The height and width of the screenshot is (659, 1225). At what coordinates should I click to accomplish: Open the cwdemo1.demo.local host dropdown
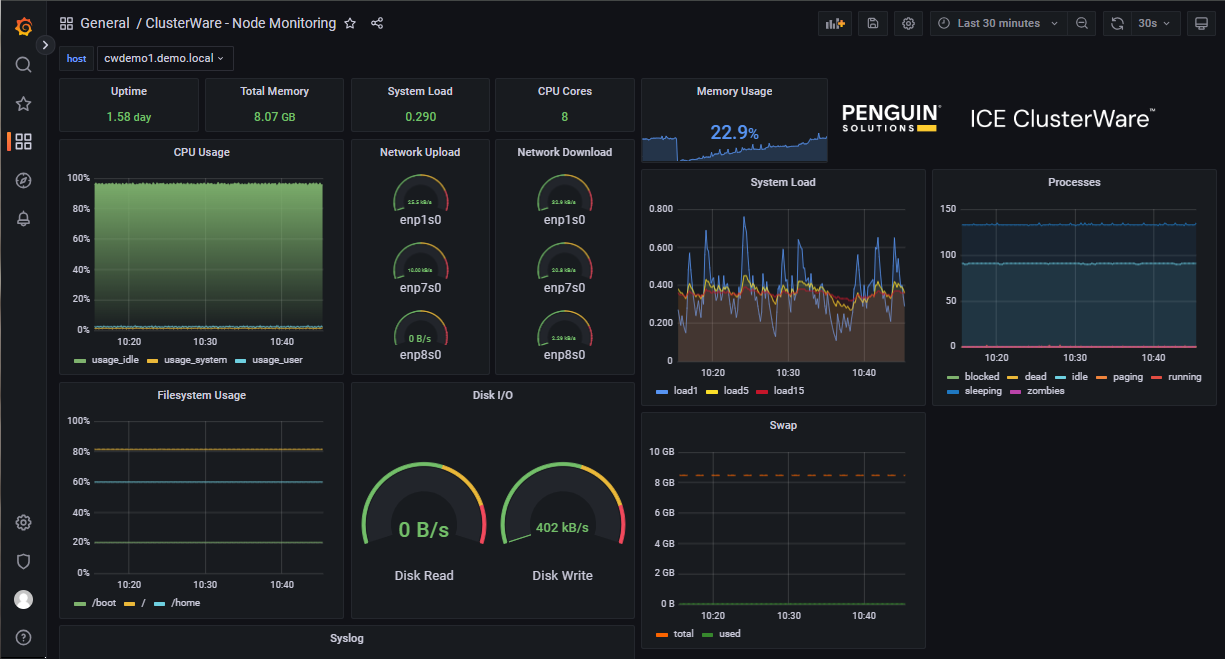tap(165, 58)
